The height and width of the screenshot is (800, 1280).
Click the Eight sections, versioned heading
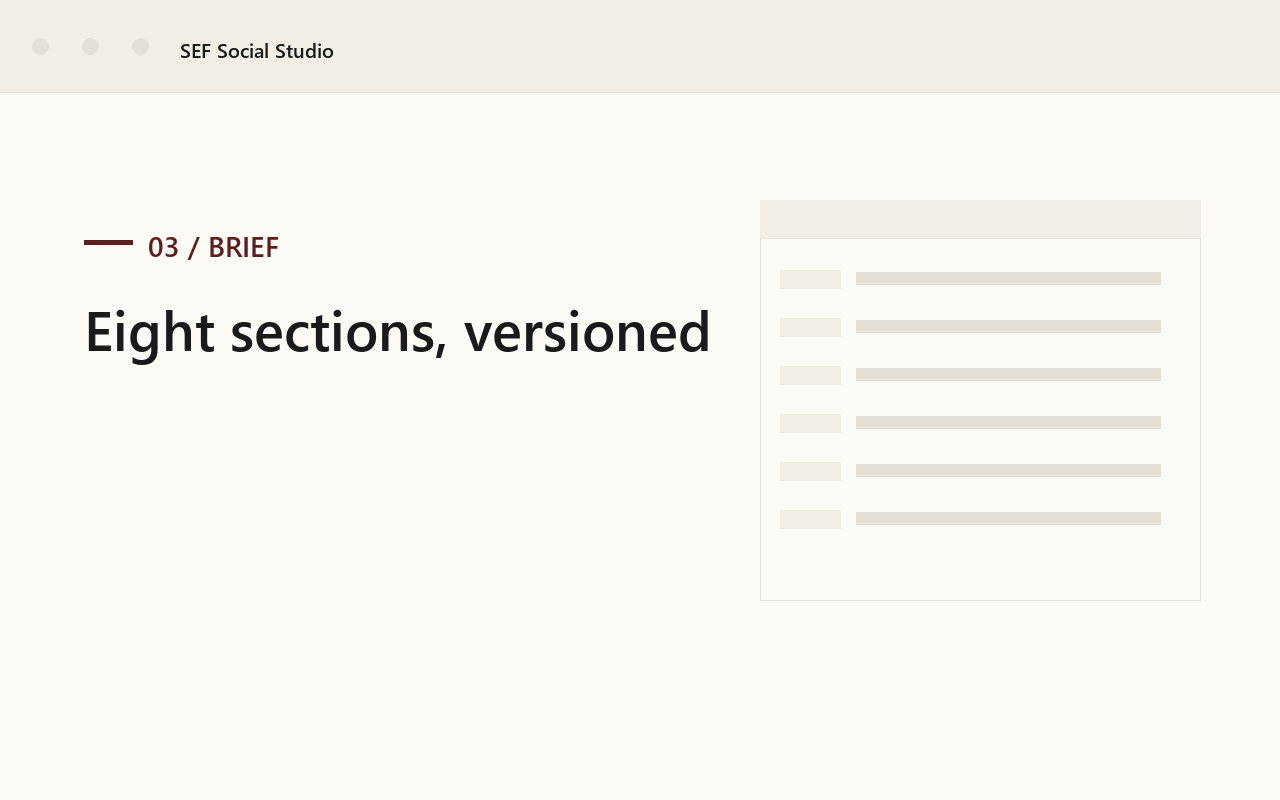pos(397,331)
